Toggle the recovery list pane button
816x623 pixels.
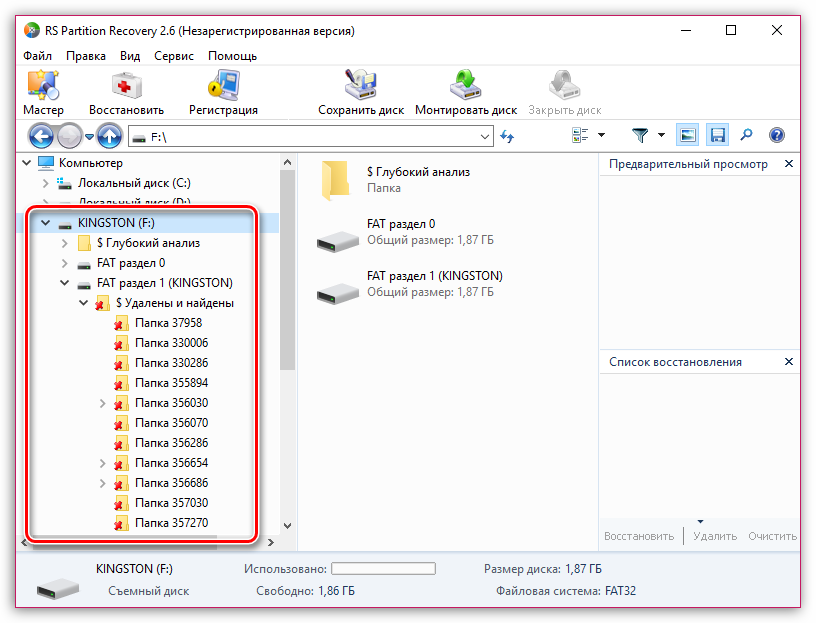tap(718, 135)
